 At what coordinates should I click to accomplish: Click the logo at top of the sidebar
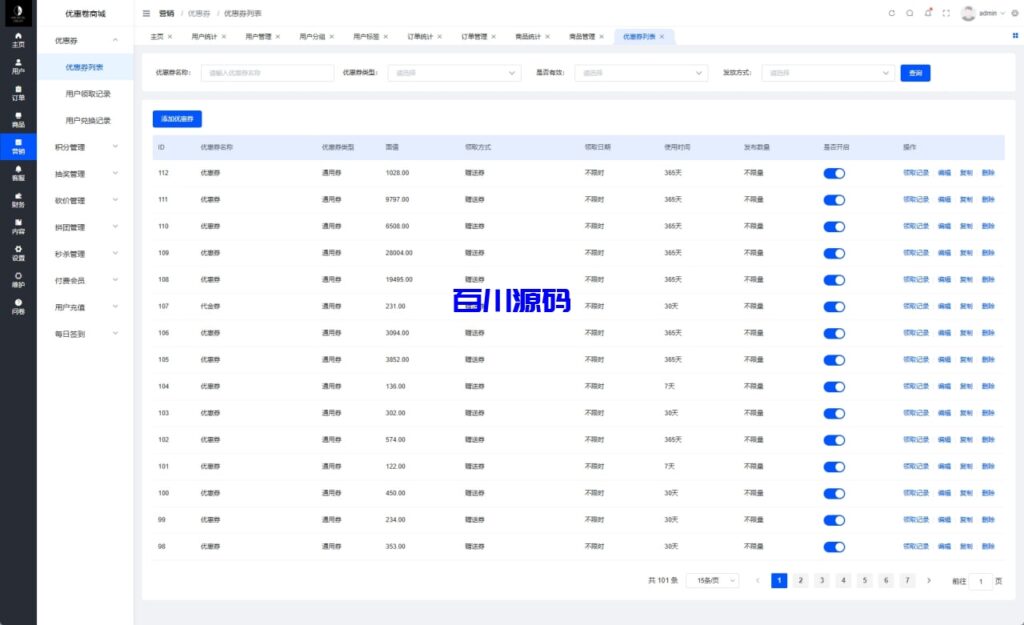click(18, 13)
